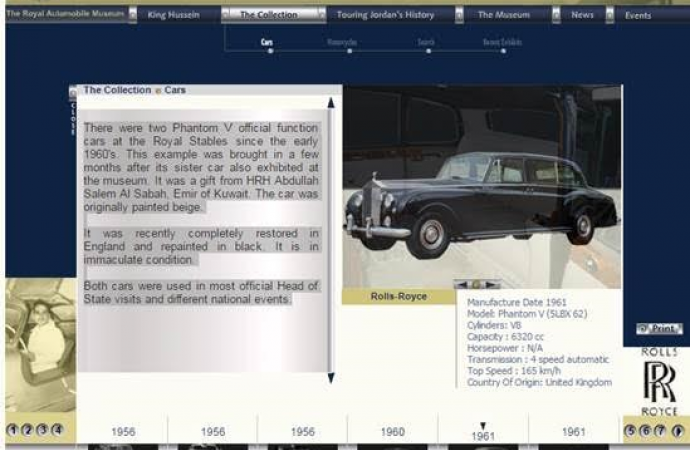Click the center dot between photo arrows
Screen dimensions: 690x450
(476, 285)
